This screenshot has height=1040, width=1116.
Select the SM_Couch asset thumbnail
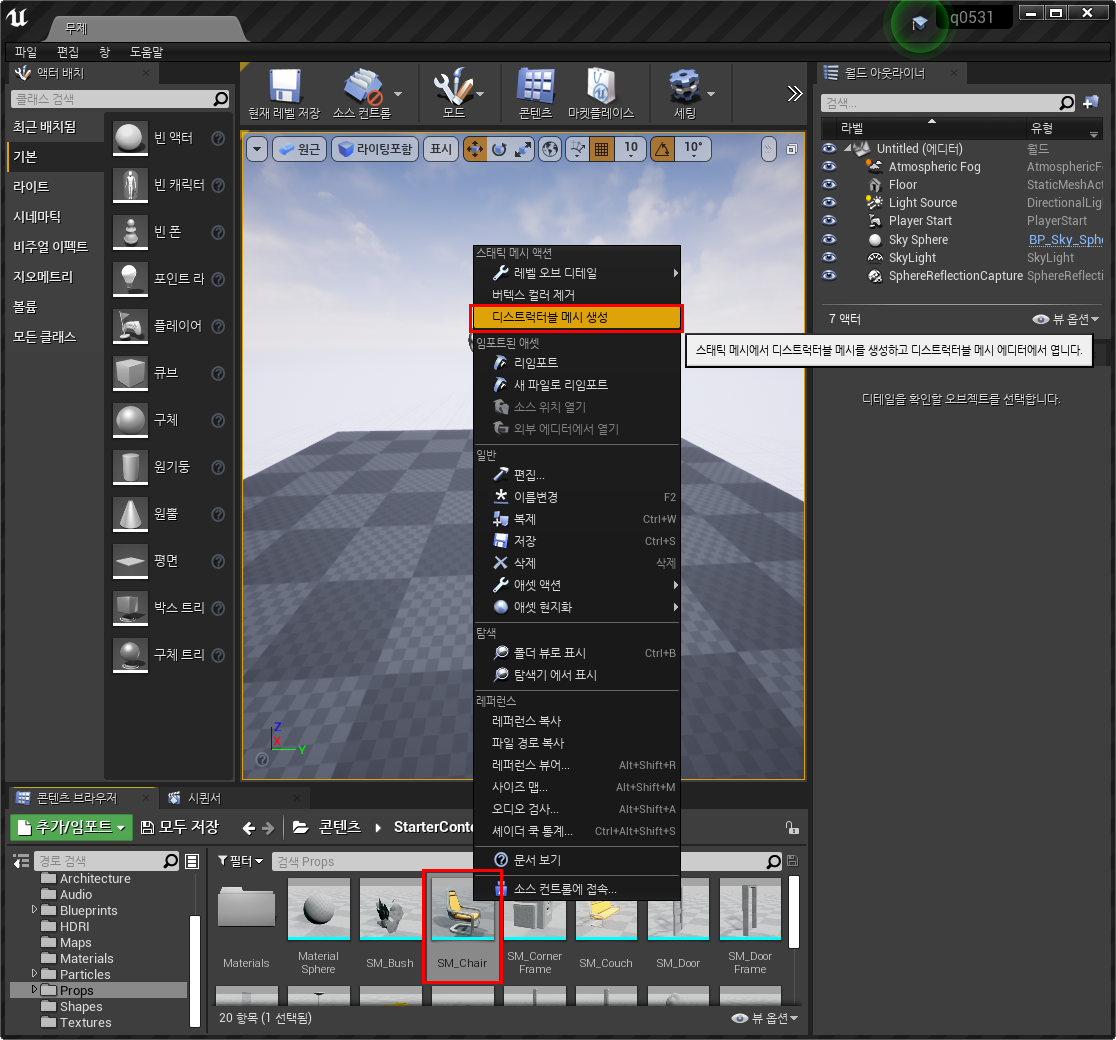pos(606,909)
